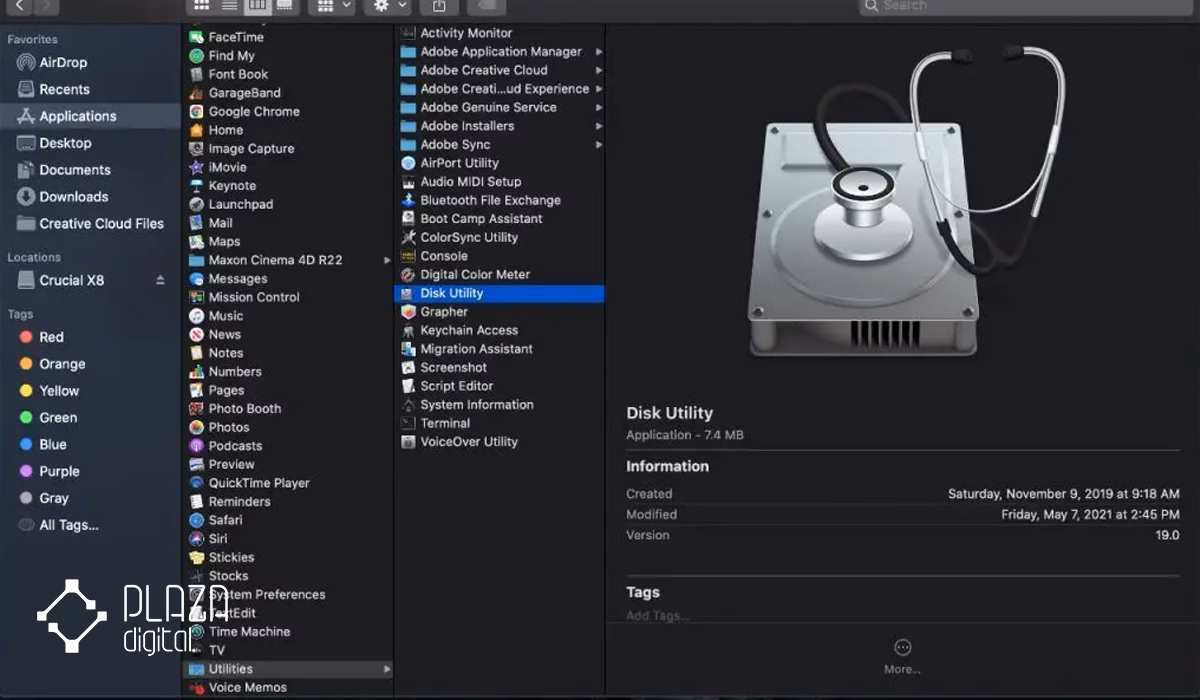Select Voice Memos in Applications list

[247, 688]
